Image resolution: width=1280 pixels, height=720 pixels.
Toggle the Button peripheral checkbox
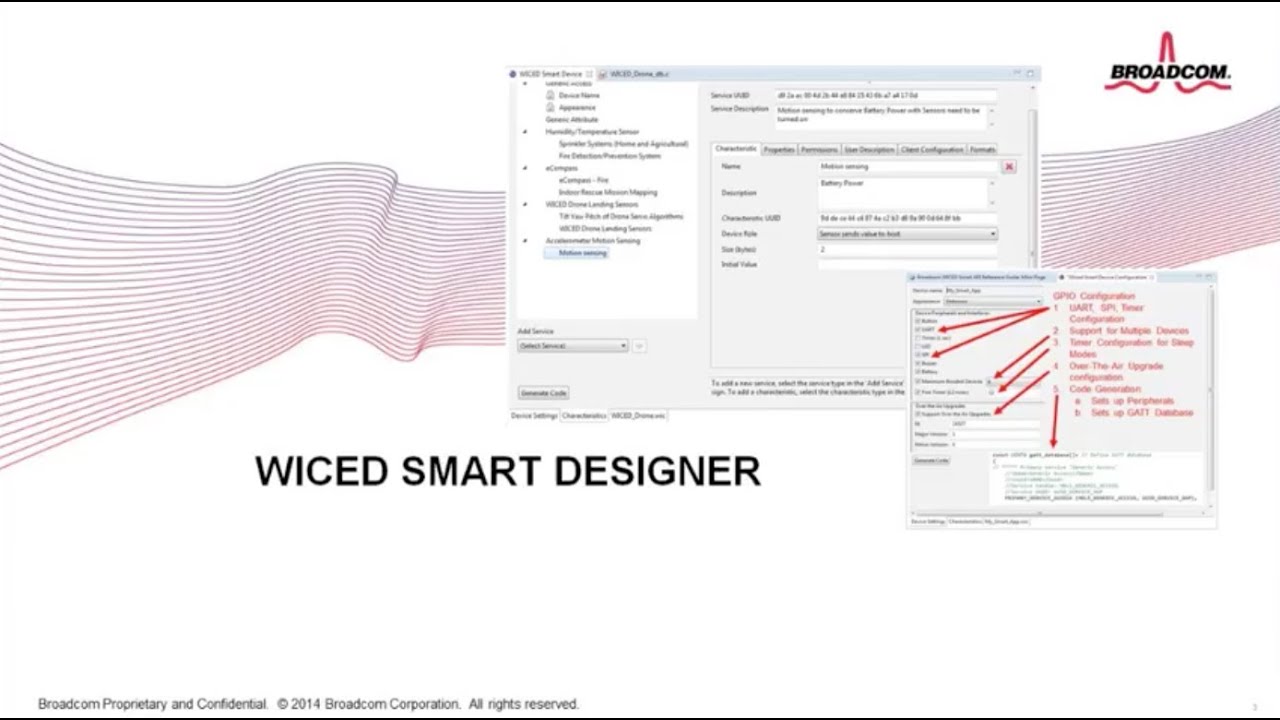click(x=918, y=321)
